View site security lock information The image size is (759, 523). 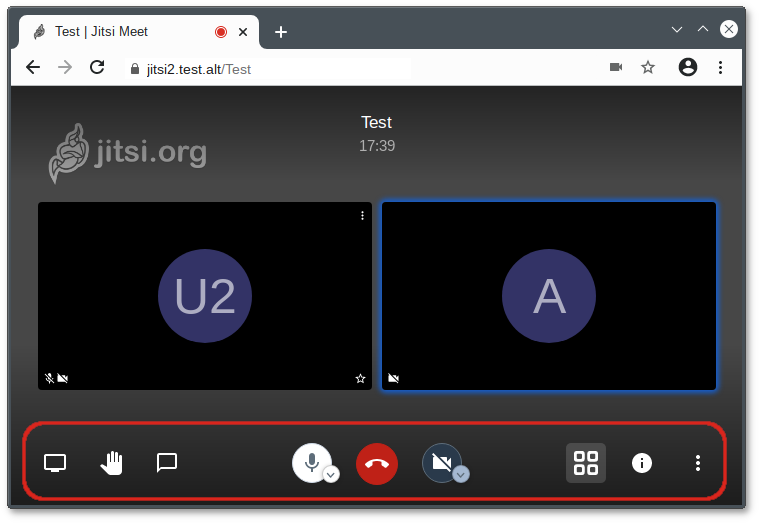[x=135, y=69]
